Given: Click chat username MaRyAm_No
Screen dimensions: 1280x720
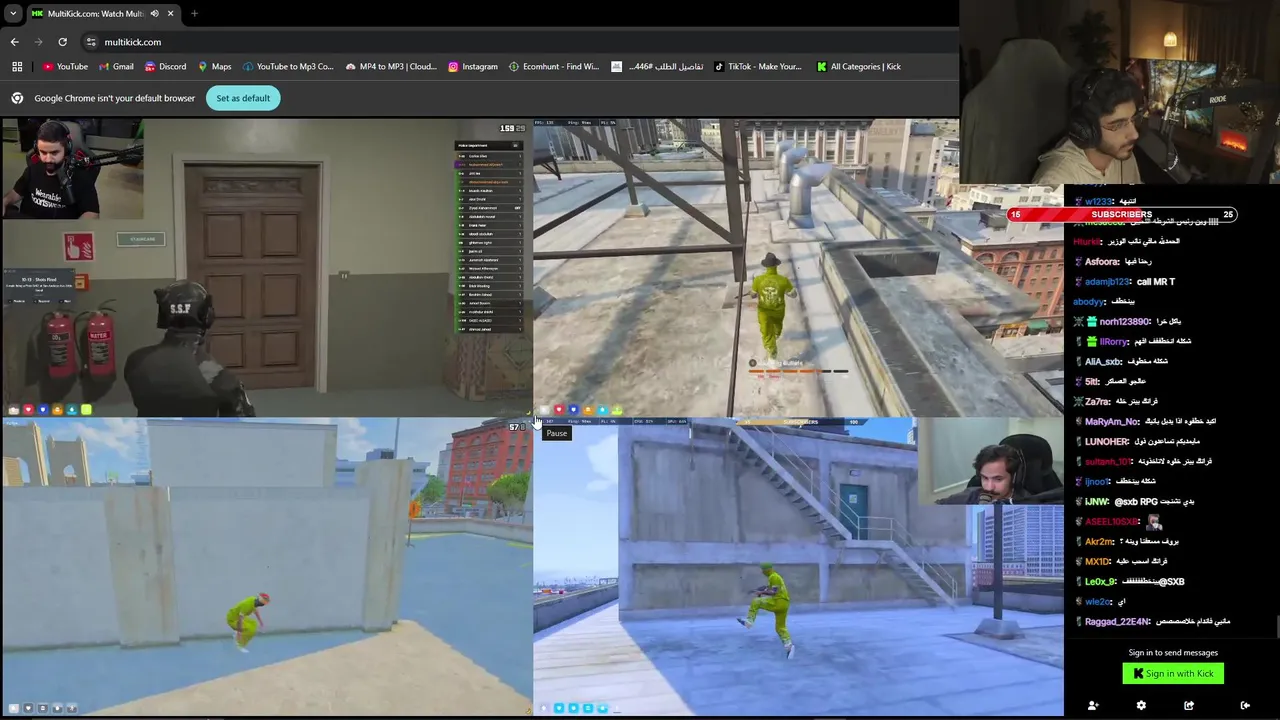Looking at the screenshot, I should [x=1112, y=422].
